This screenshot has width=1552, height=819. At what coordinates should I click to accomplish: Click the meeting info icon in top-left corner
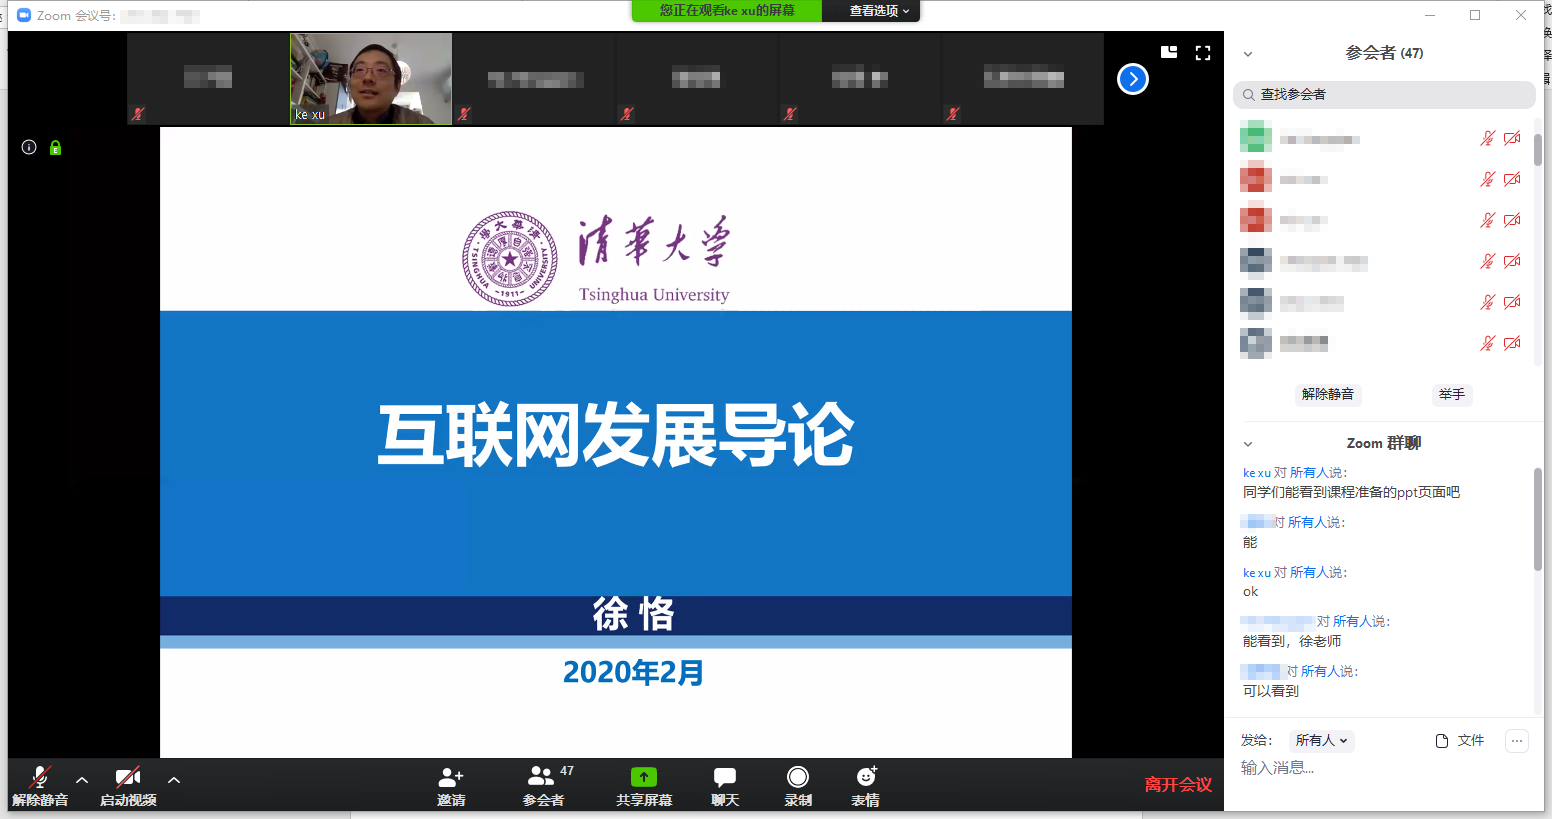tap(28, 147)
